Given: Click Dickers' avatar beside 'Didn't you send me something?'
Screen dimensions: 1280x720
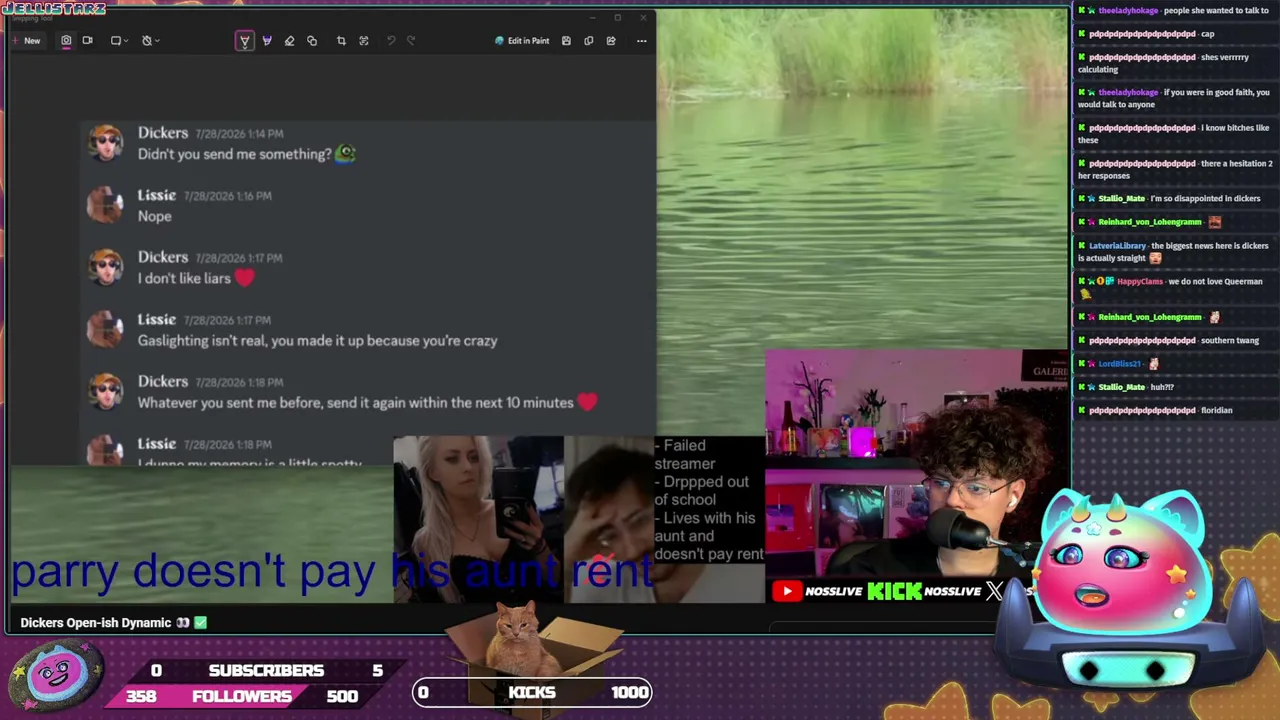Looking at the screenshot, I should [106, 143].
